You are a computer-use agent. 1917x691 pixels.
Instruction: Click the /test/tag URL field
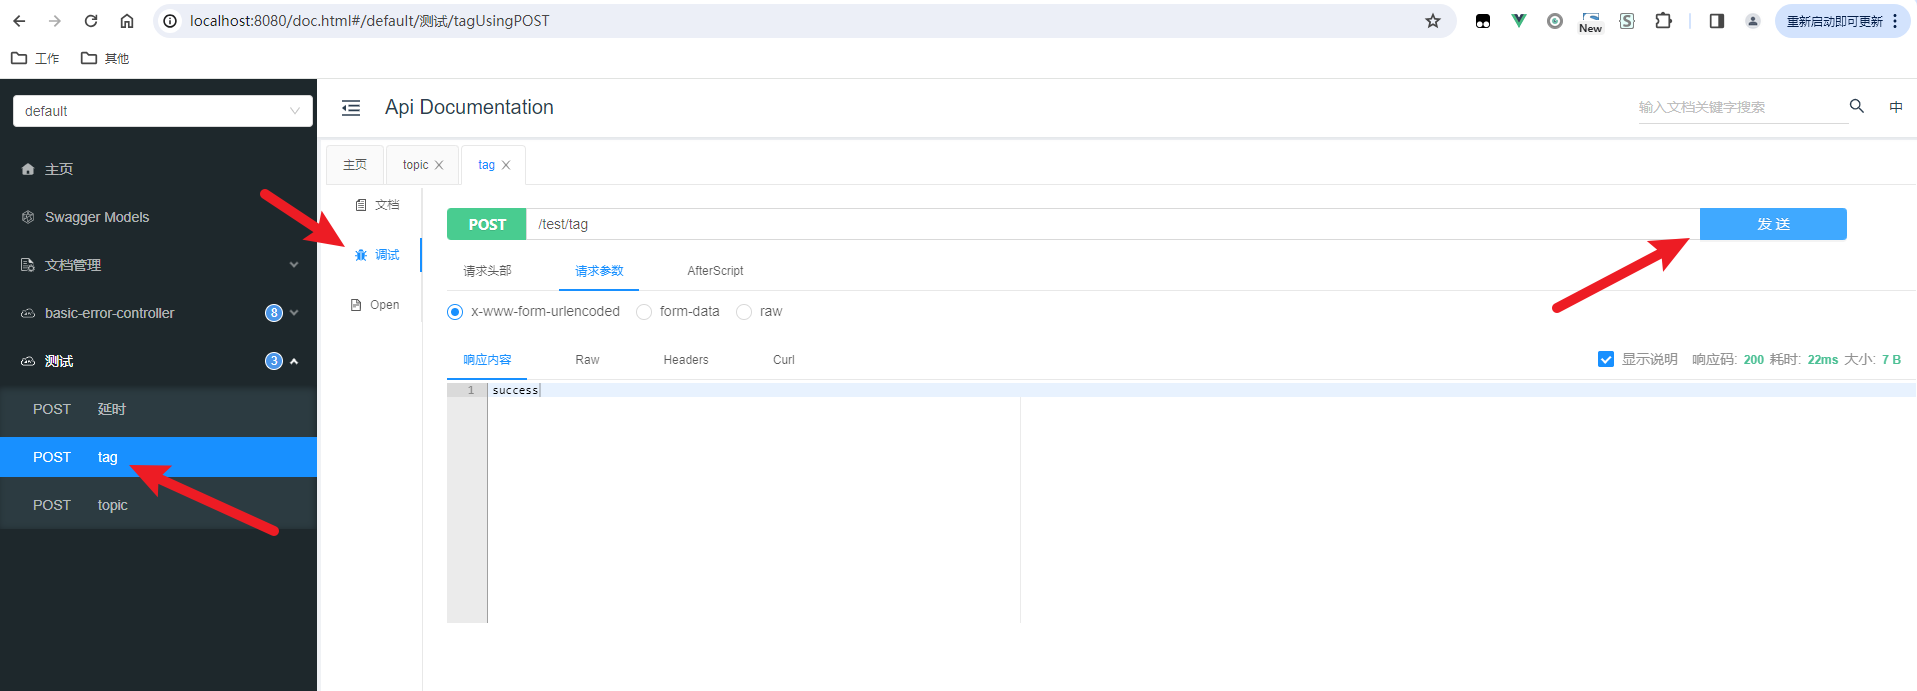[1112, 224]
